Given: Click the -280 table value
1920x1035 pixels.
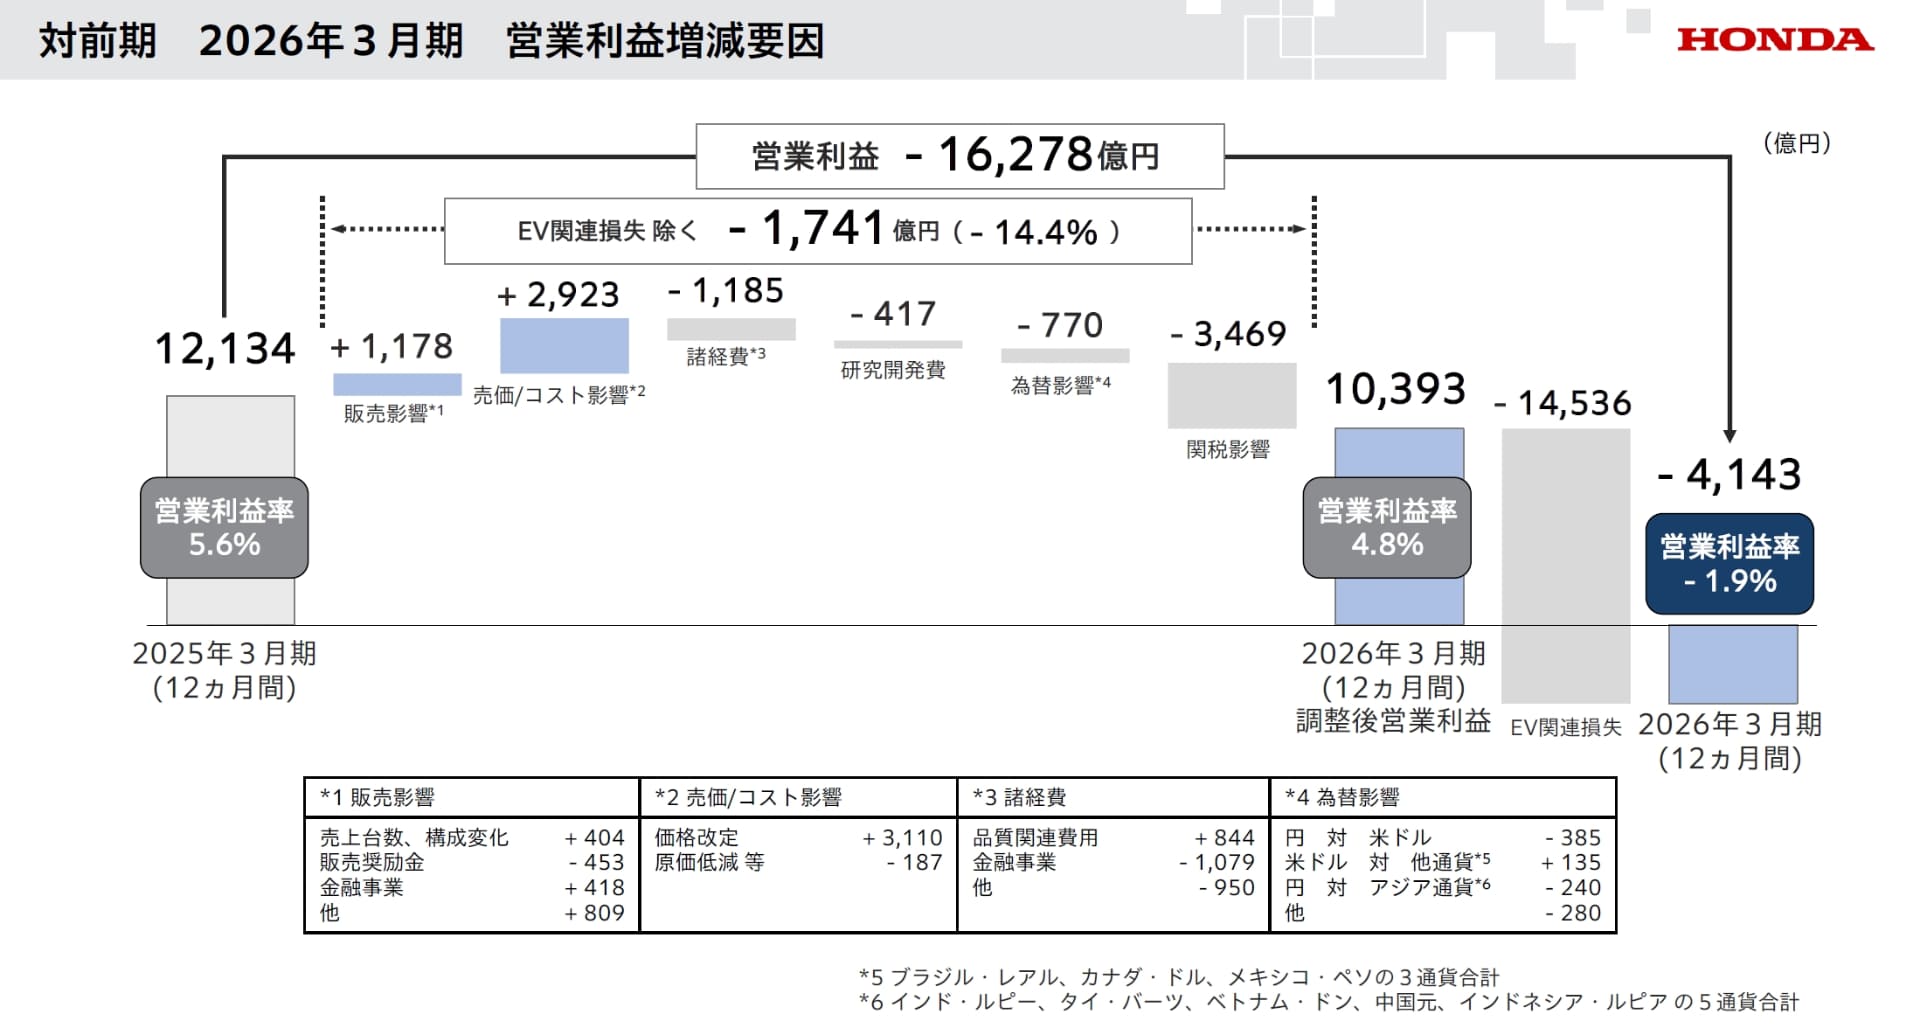Looking at the screenshot, I should [x=1573, y=913].
